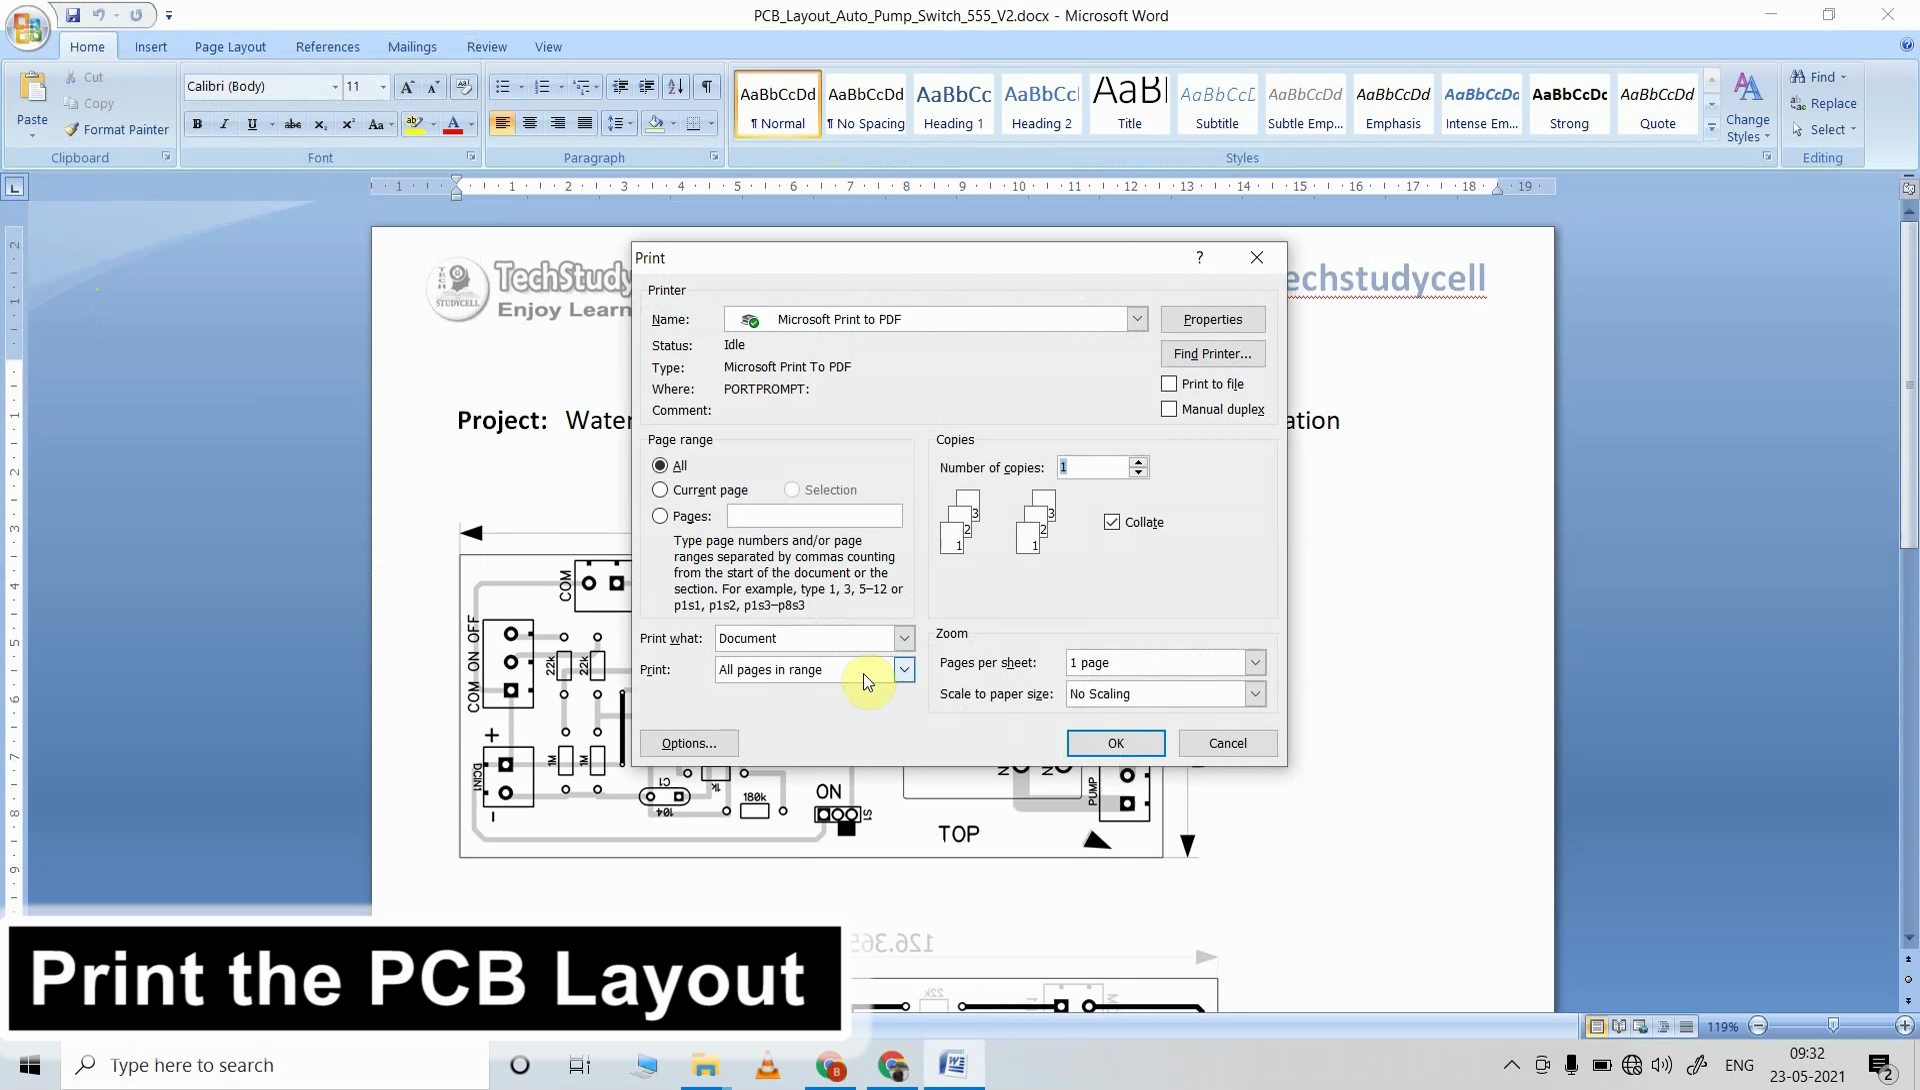1920x1090 pixels.
Task: Toggle strikethrough formatting
Action: tap(293, 124)
